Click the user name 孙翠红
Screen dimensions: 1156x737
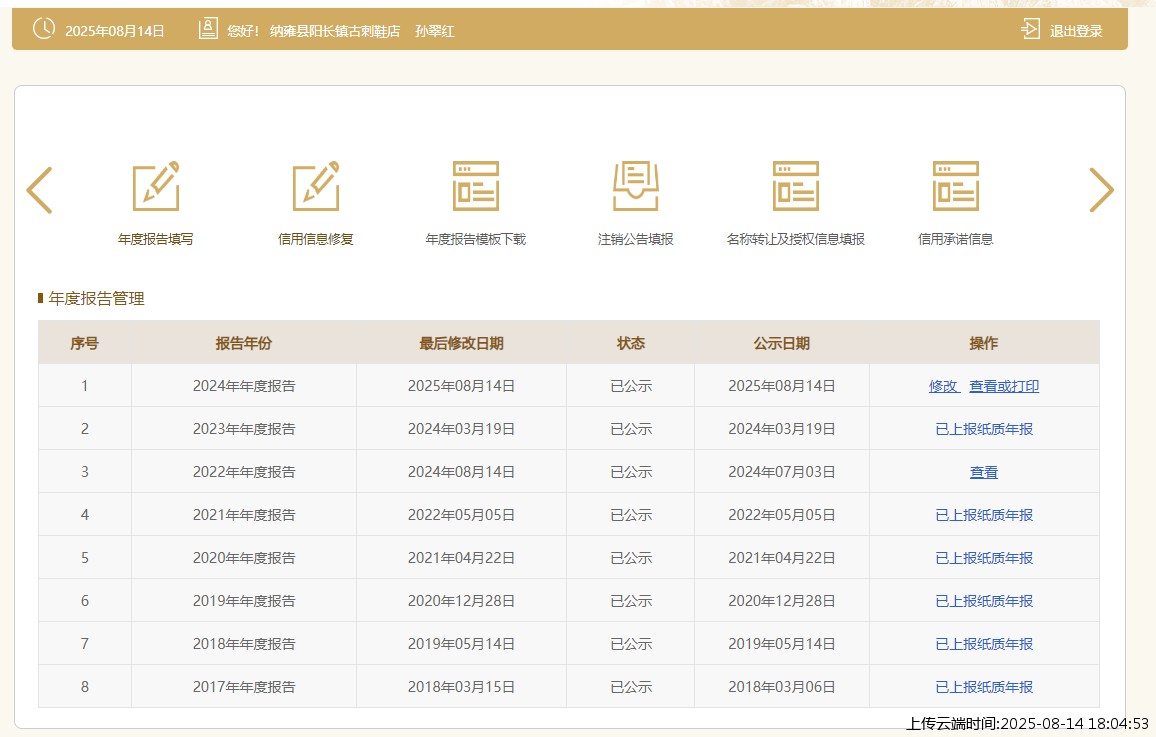tap(435, 31)
